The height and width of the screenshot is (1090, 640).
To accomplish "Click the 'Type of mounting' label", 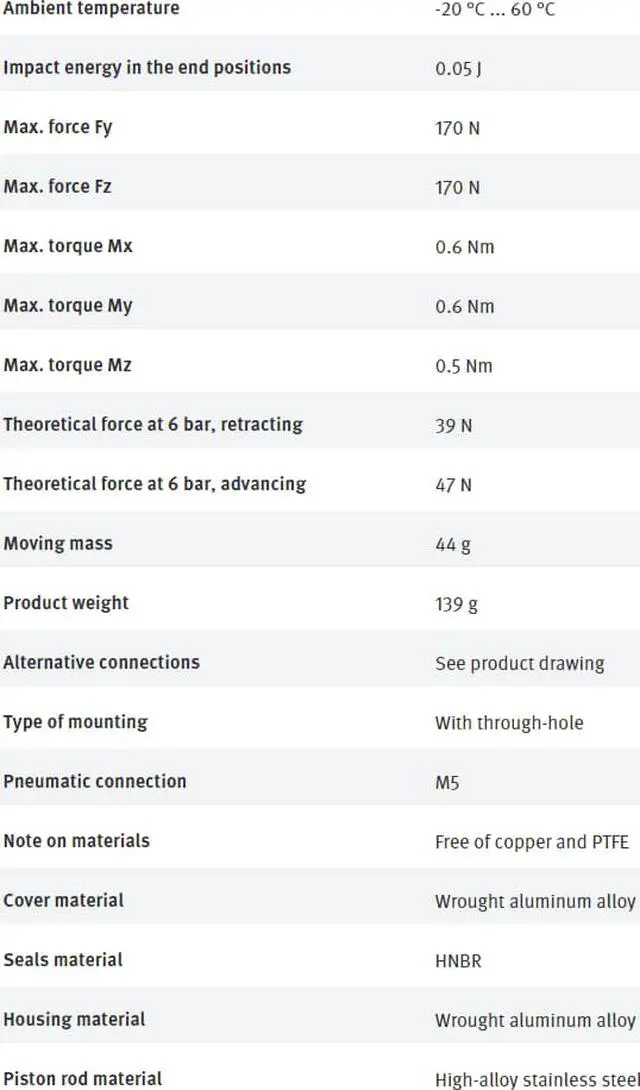I will tap(75, 722).
